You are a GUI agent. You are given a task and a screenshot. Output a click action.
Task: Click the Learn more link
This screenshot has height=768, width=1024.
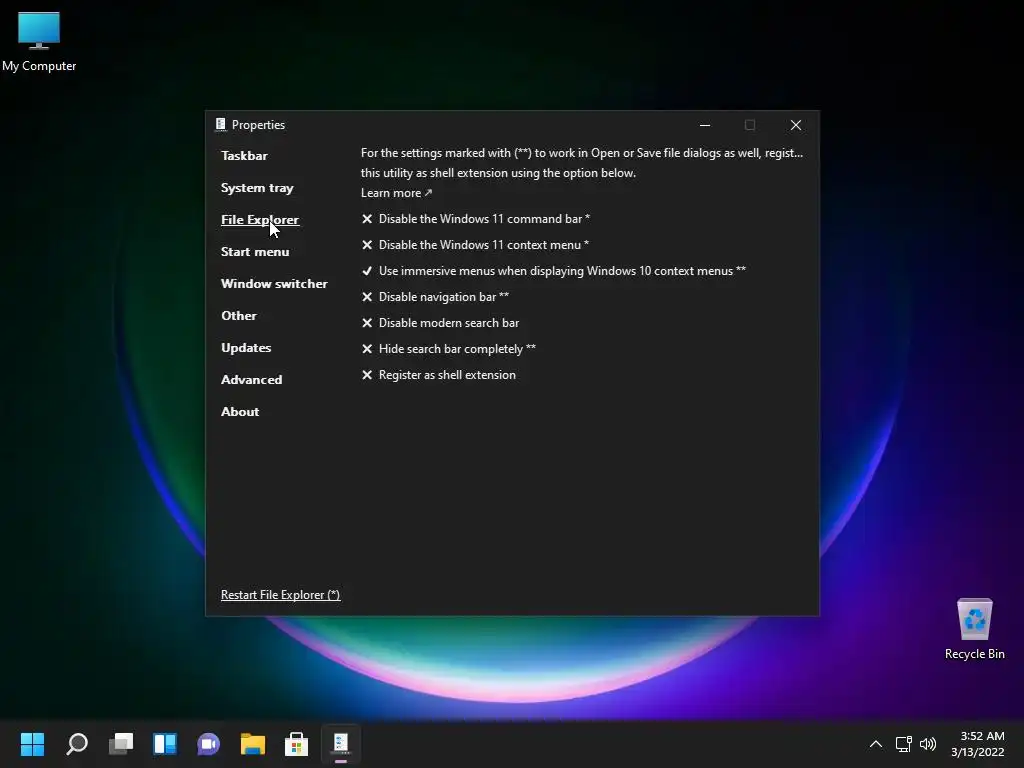(x=396, y=193)
